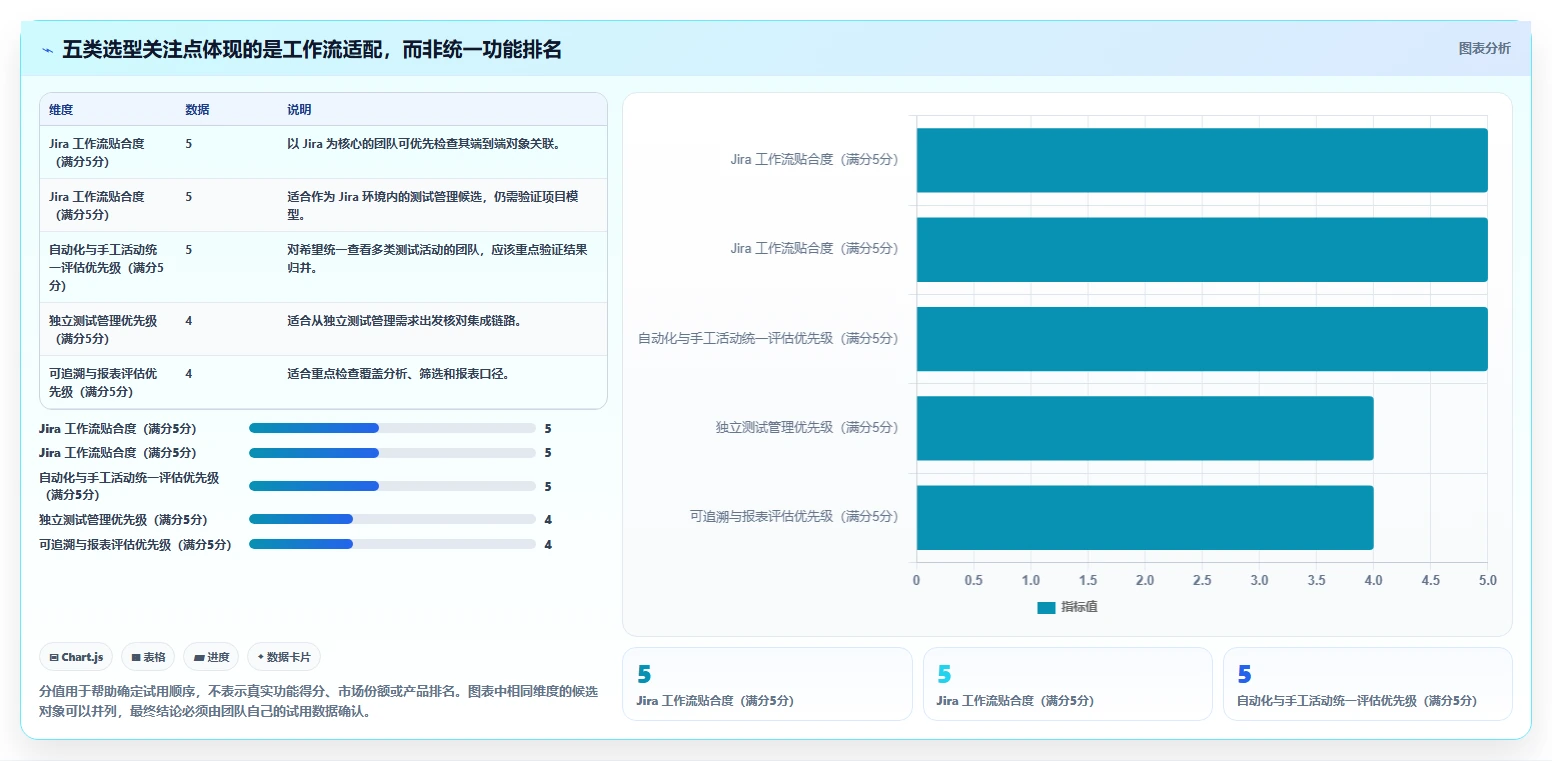Click the 可追溯与报表评估优先级 progress bar
This screenshot has width=1552, height=761.
pos(392,544)
